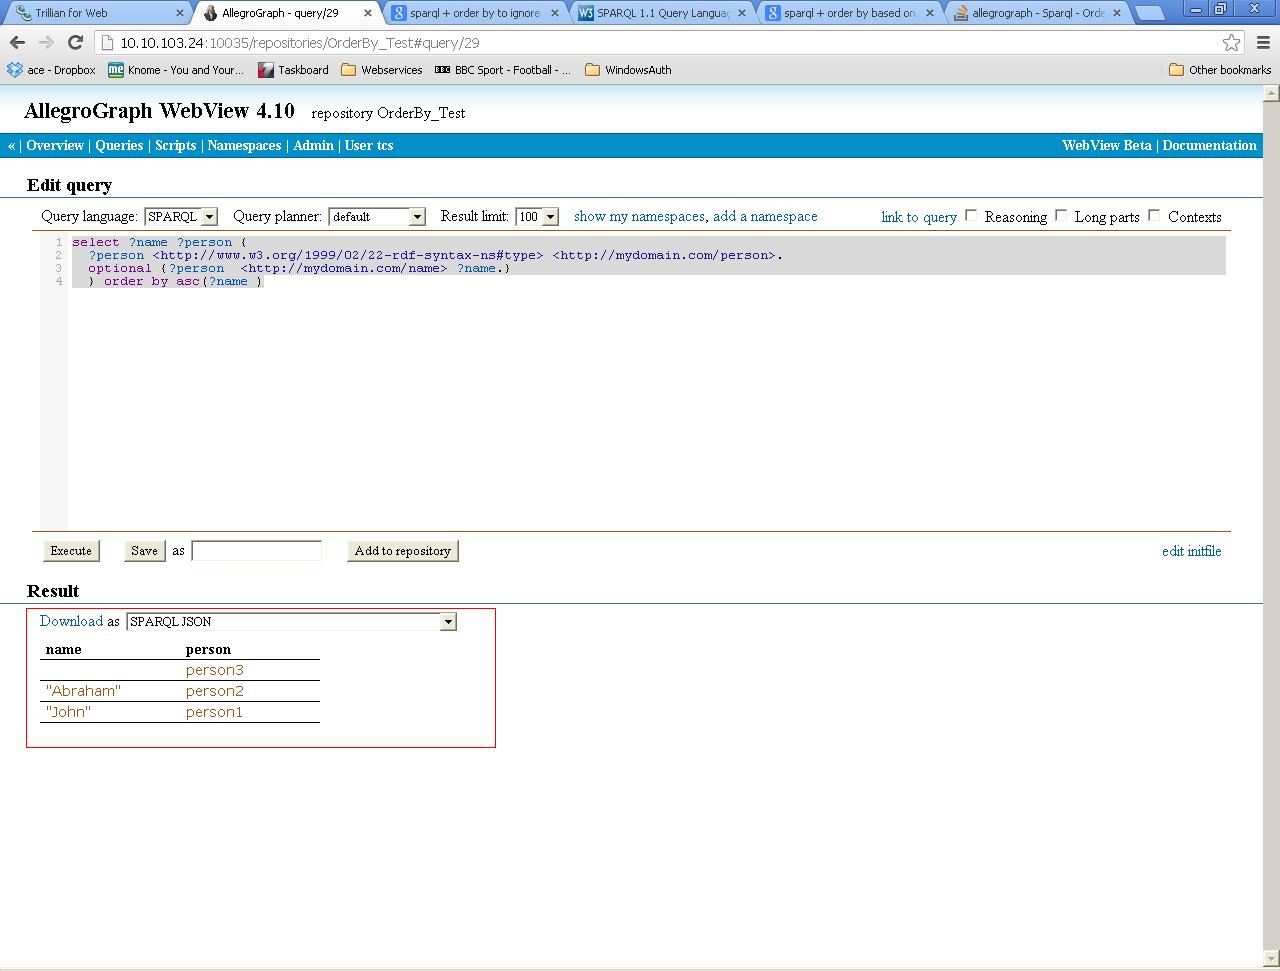Expand the Result limit 100 dropdown
The height and width of the screenshot is (971, 1280).
[537, 216]
